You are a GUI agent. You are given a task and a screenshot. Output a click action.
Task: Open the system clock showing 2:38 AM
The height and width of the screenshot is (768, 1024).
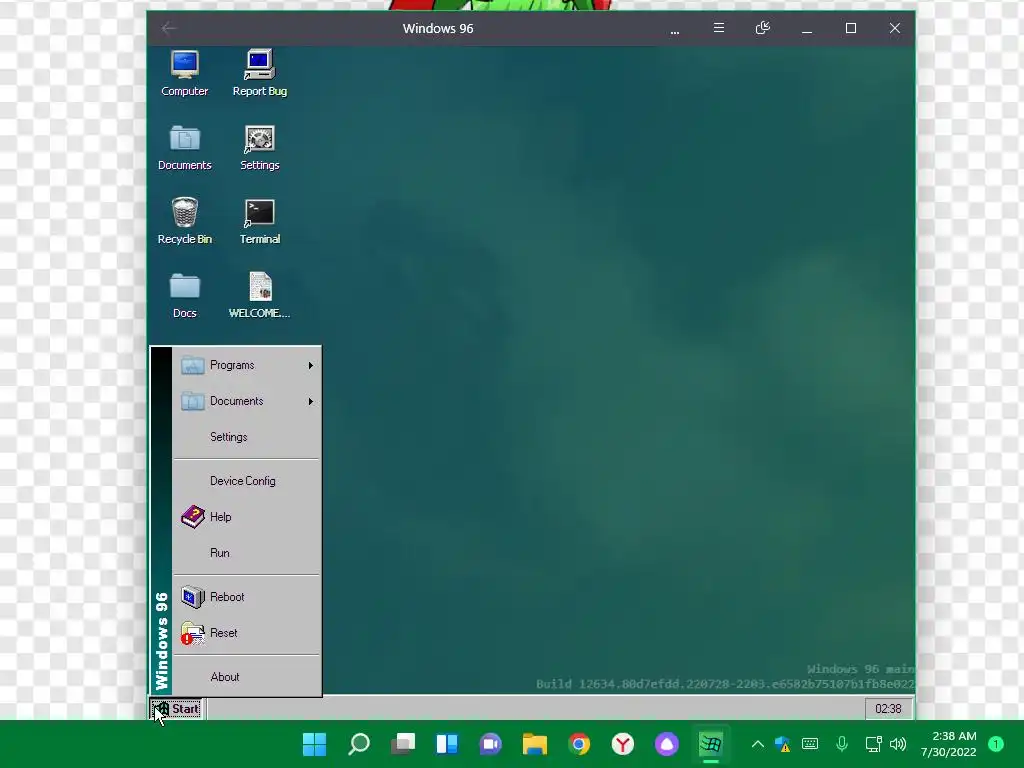click(948, 744)
